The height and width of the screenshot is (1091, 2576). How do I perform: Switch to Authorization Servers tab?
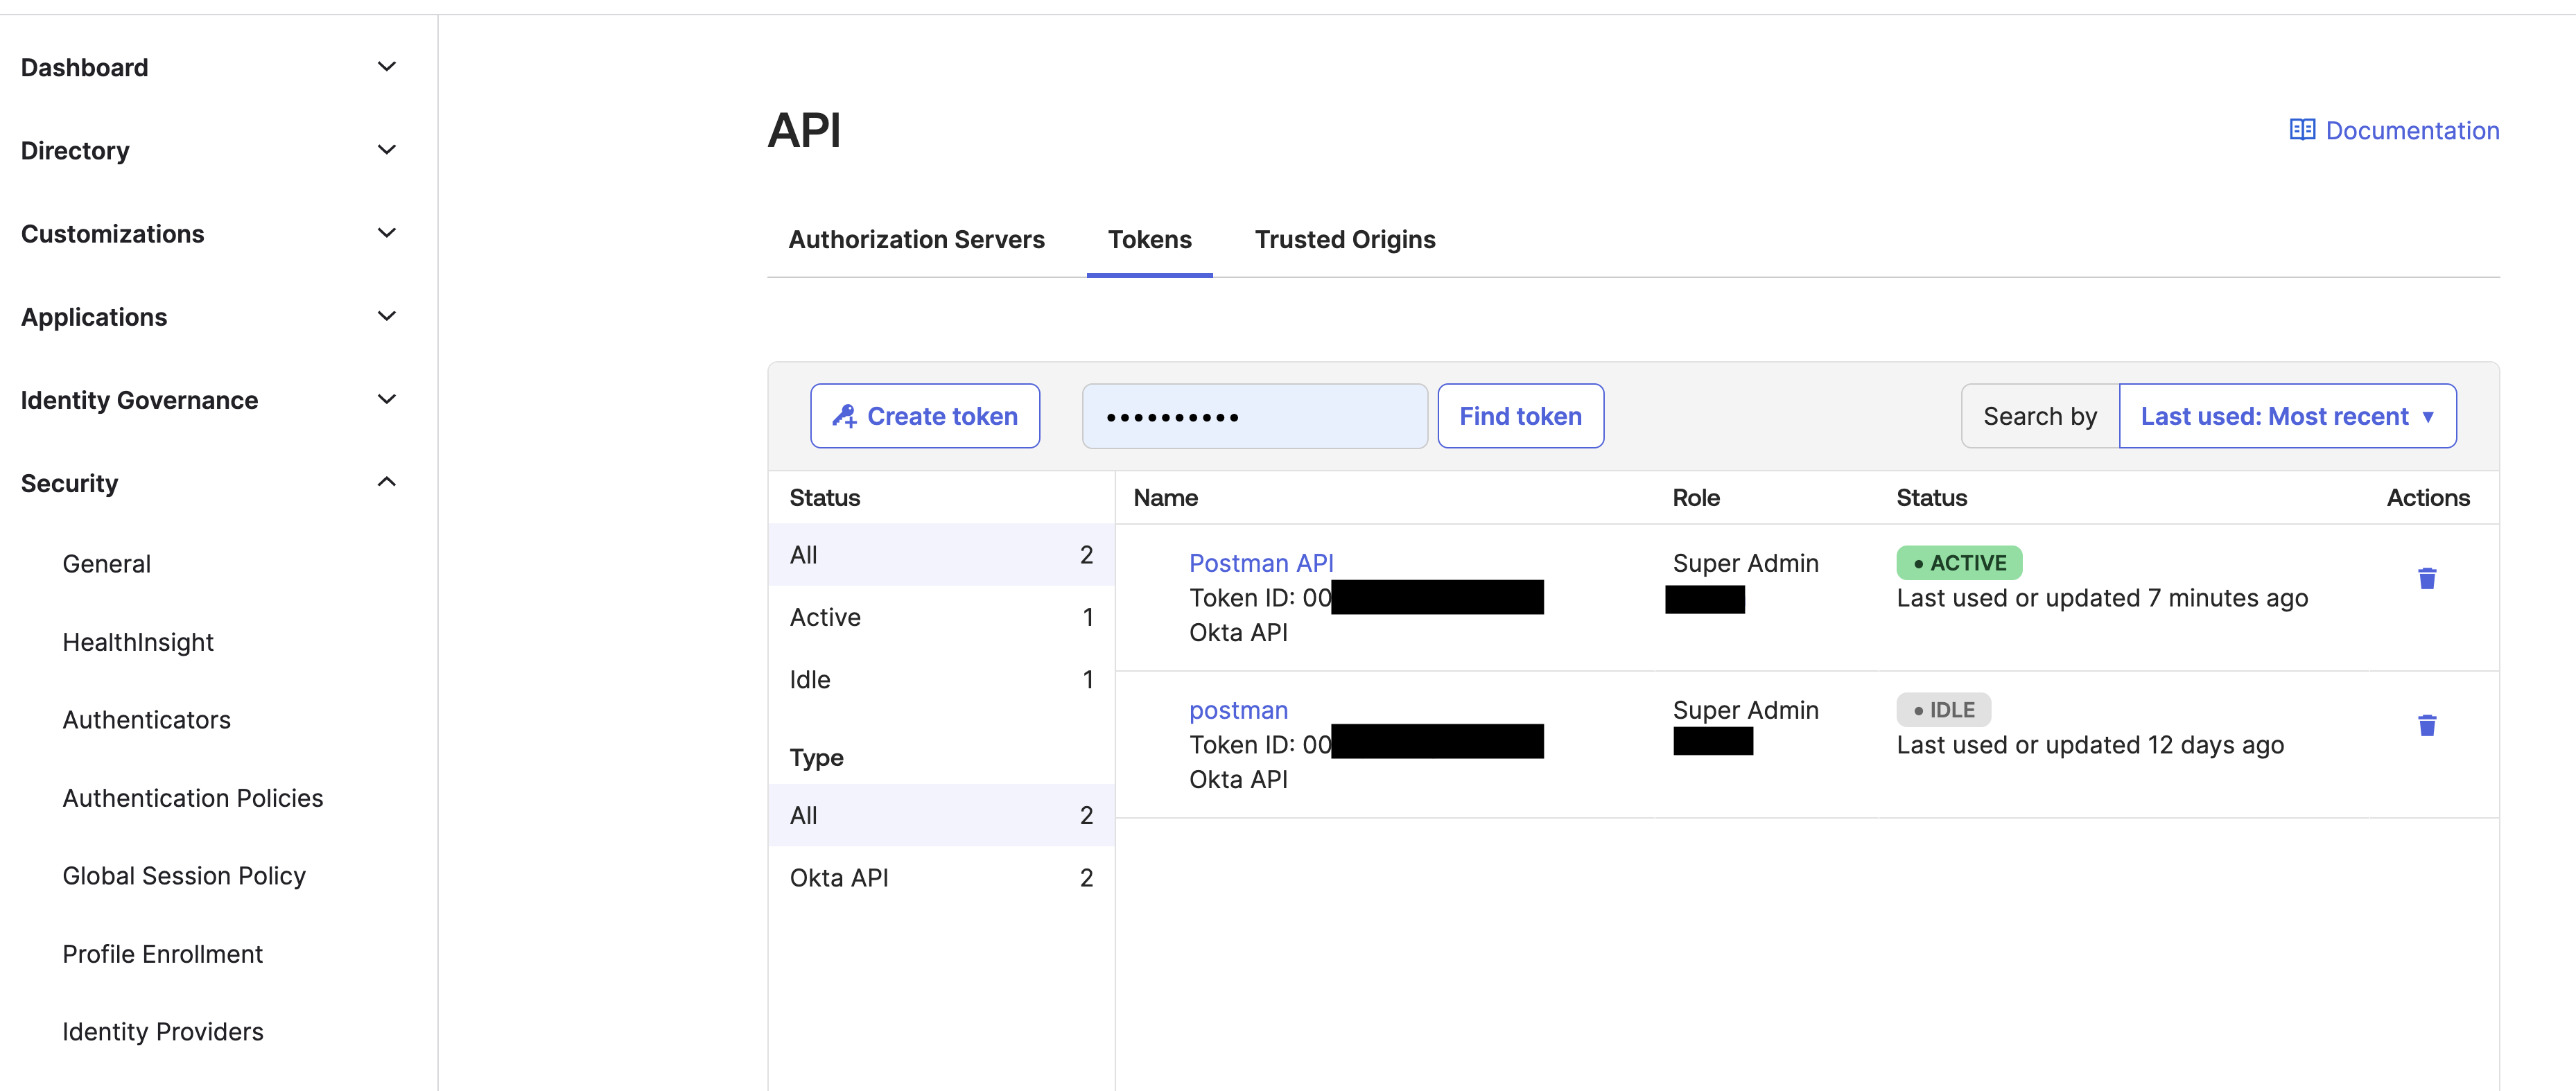[x=915, y=240]
